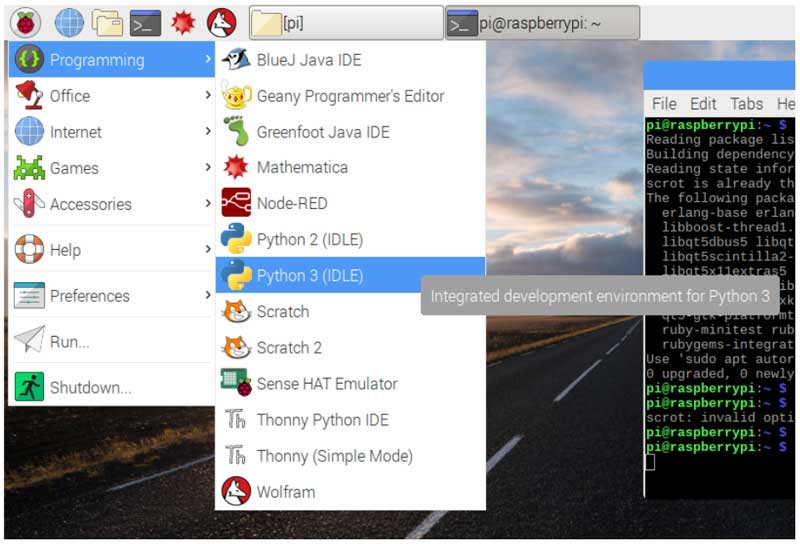Open the Tabs menu in the terminal
800x544 pixels.
click(x=746, y=104)
